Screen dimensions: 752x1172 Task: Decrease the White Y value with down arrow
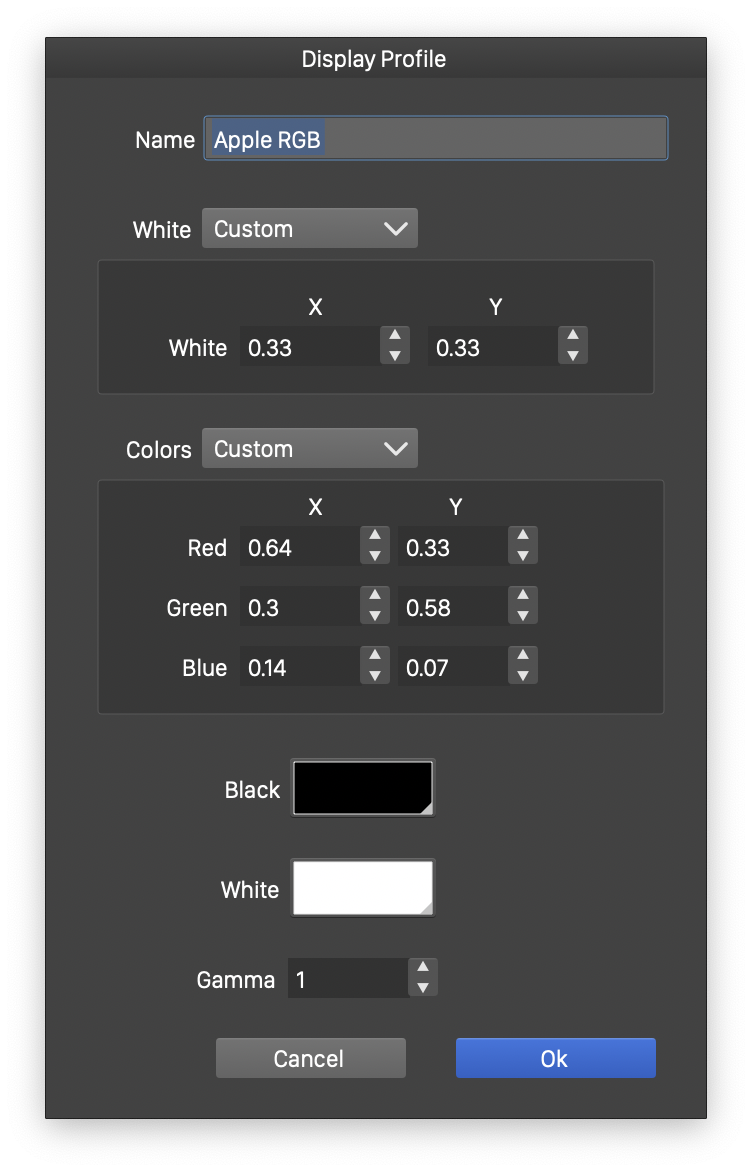click(x=573, y=356)
